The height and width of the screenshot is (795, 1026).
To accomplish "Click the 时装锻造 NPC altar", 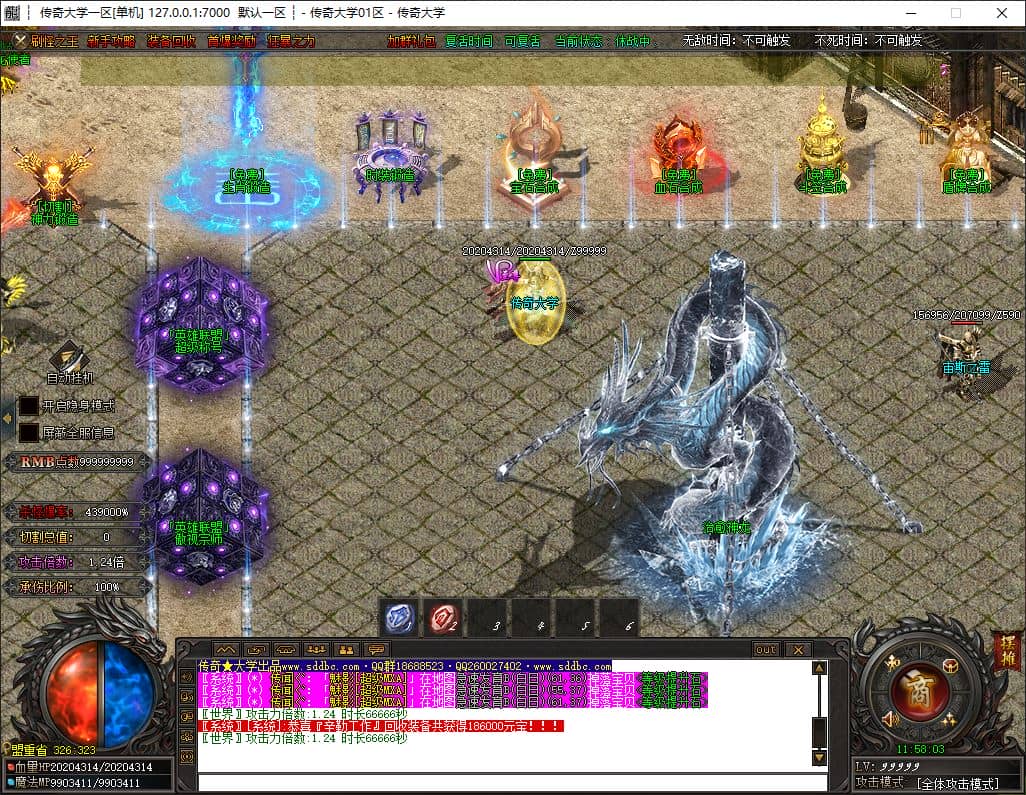I will pos(390,157).
